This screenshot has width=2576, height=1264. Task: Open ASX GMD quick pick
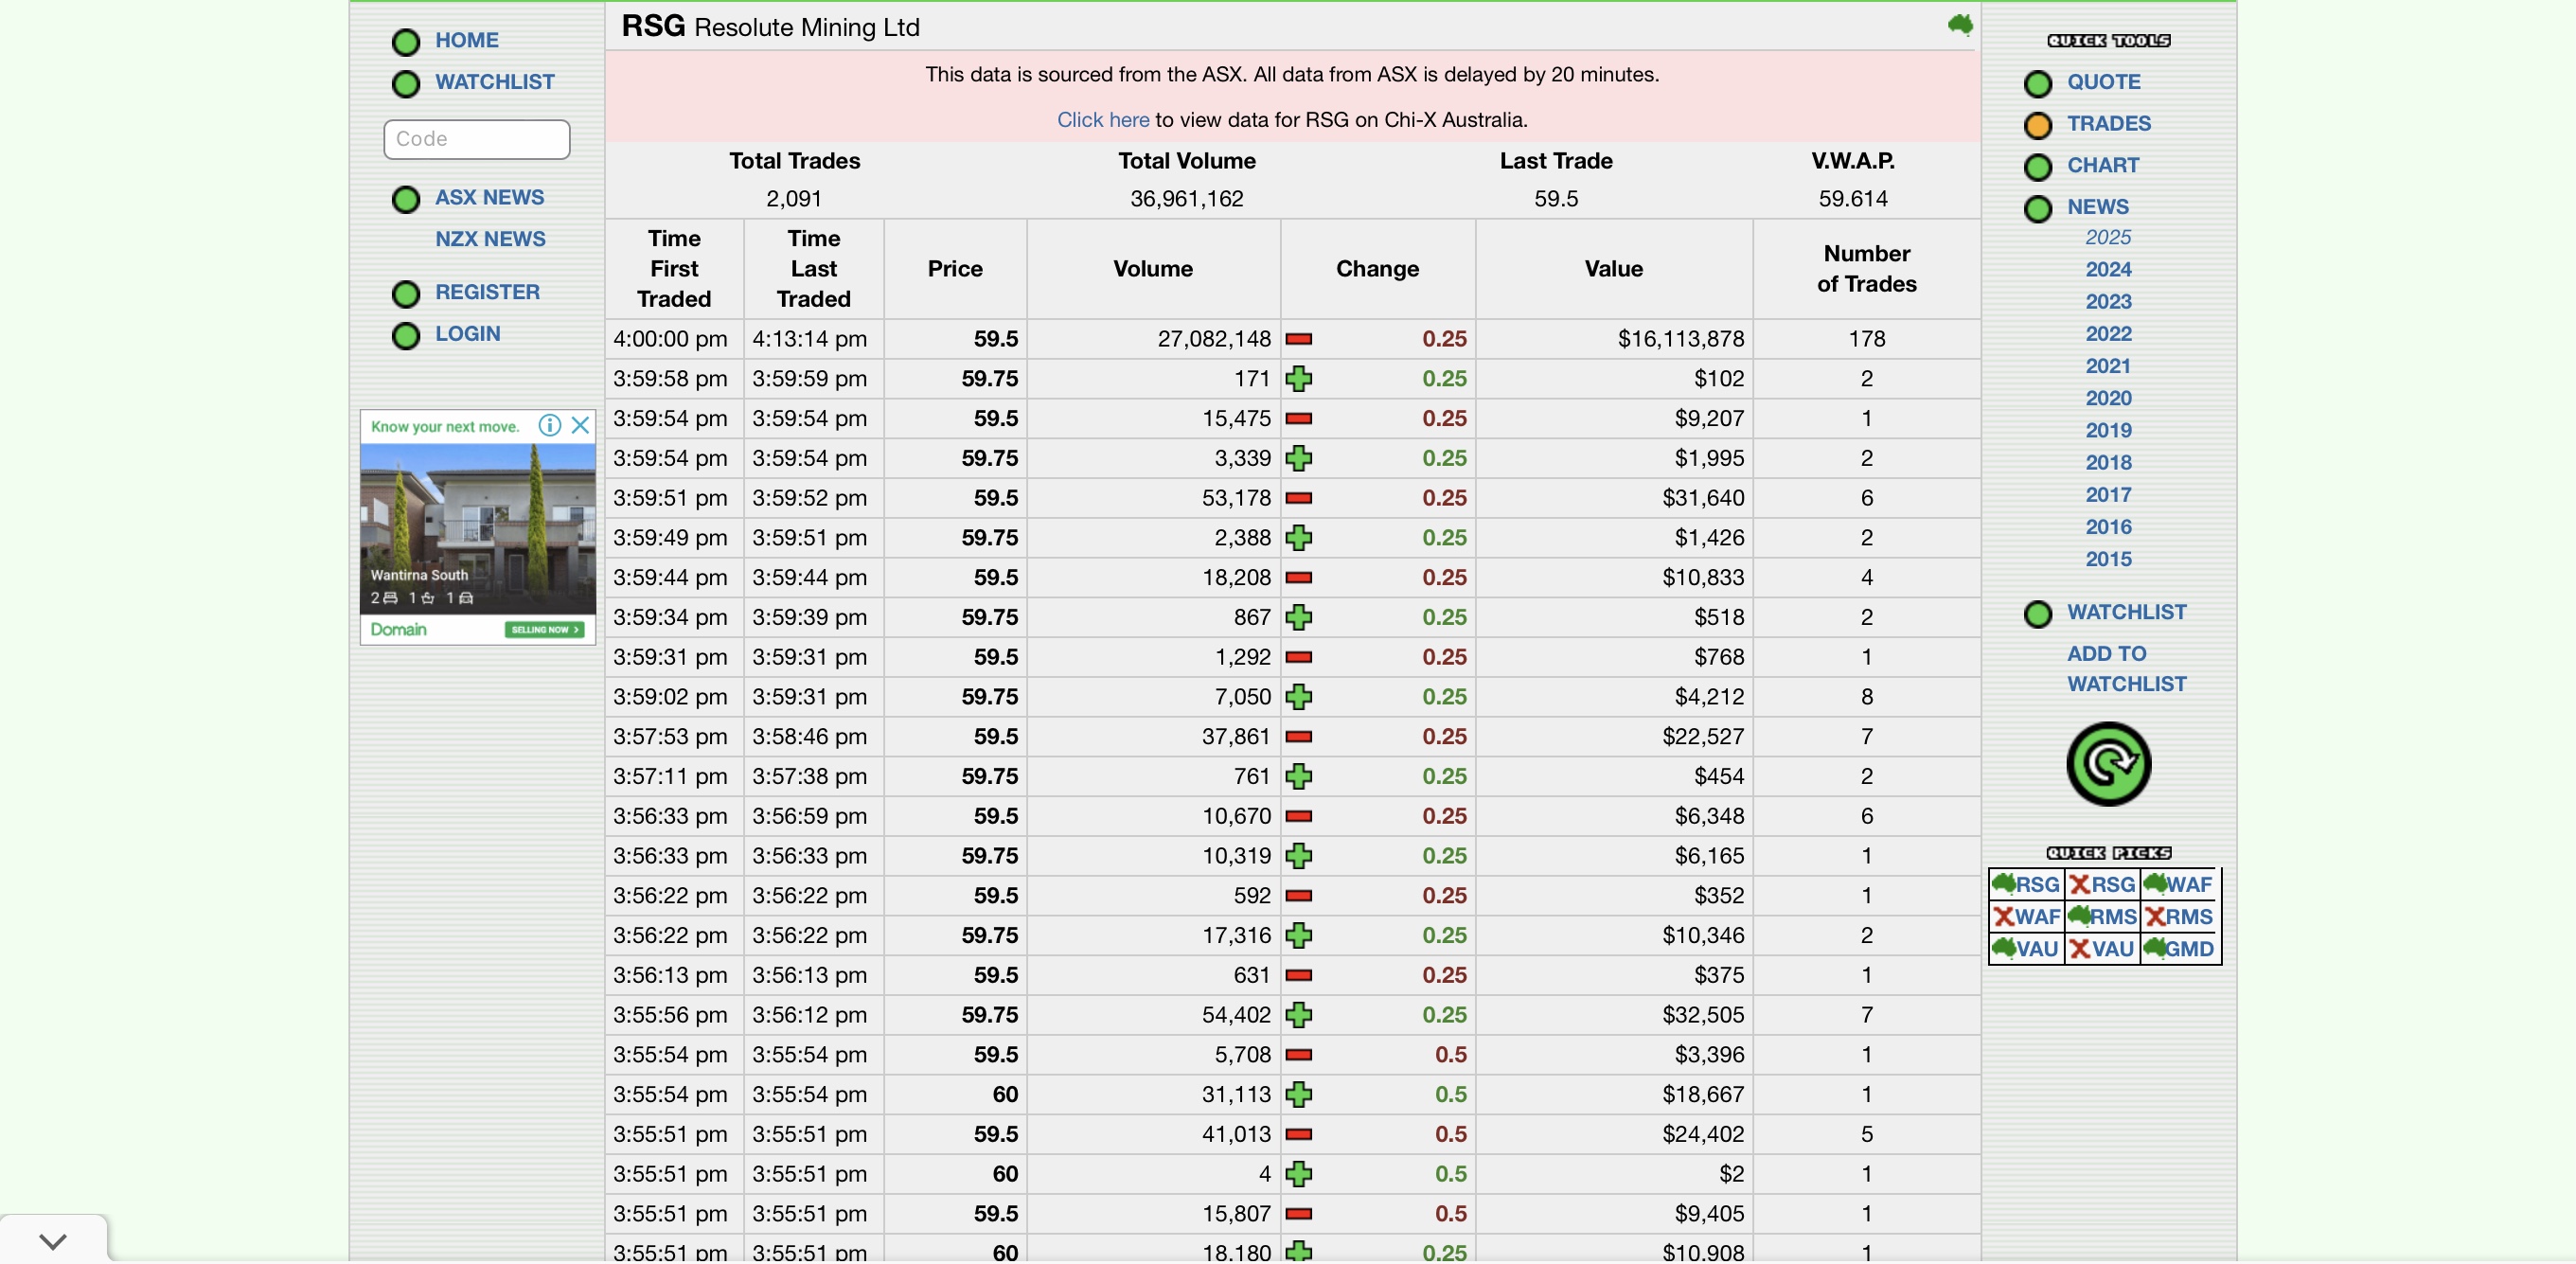pyautogui.click(x=2179, y=948)
